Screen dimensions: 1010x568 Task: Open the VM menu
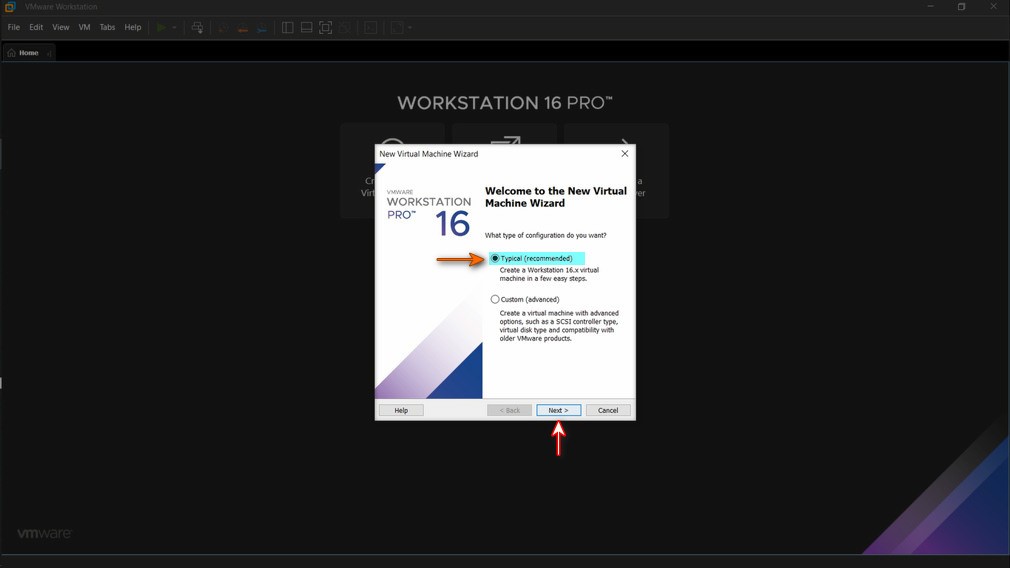(84, 27)
